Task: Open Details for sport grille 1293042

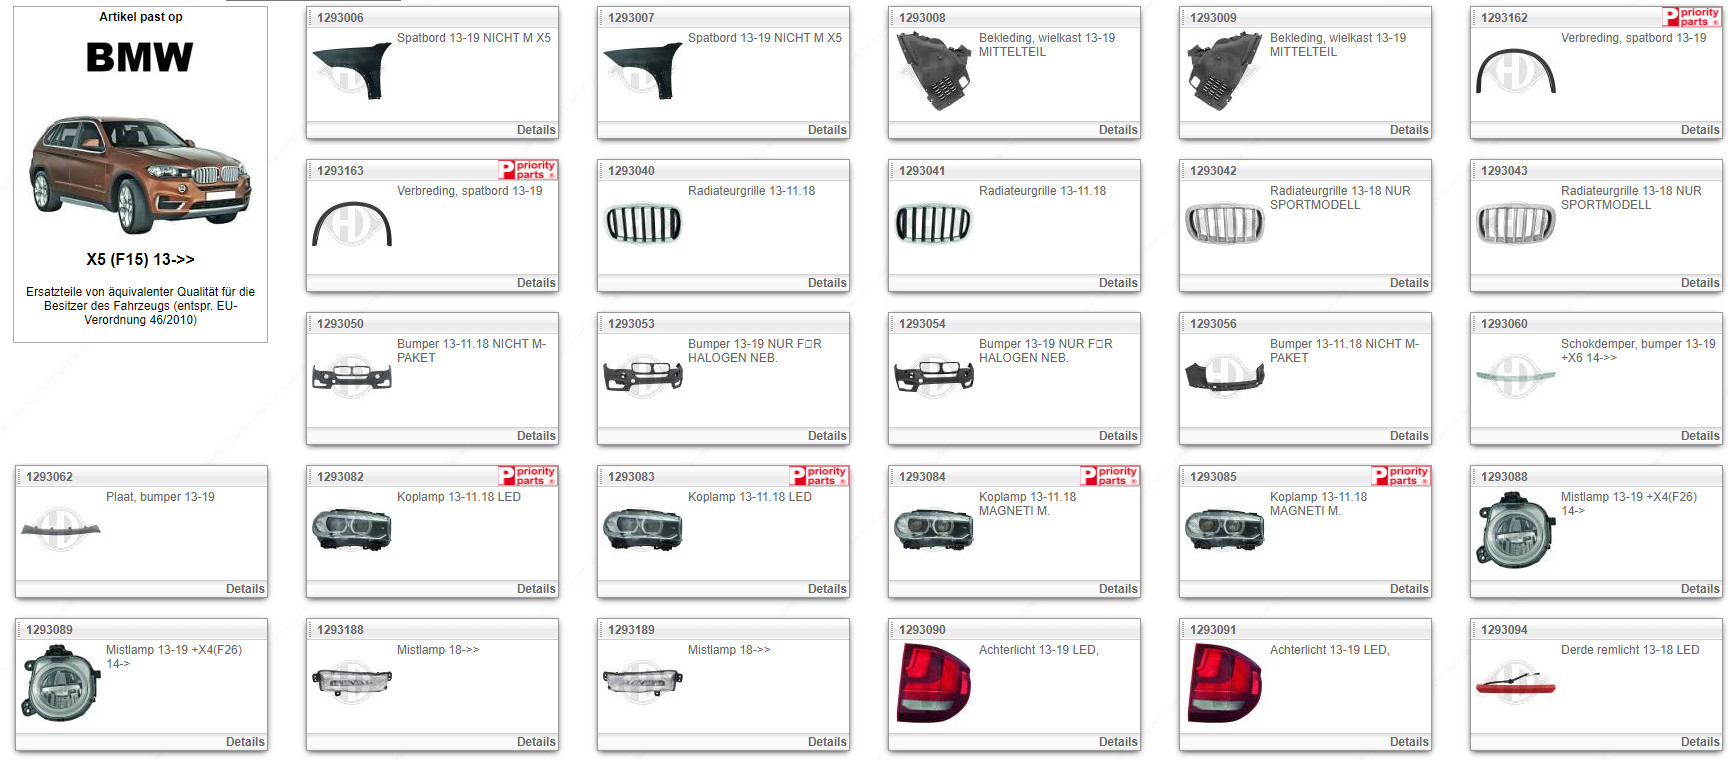Action: tap(1409, 283)
